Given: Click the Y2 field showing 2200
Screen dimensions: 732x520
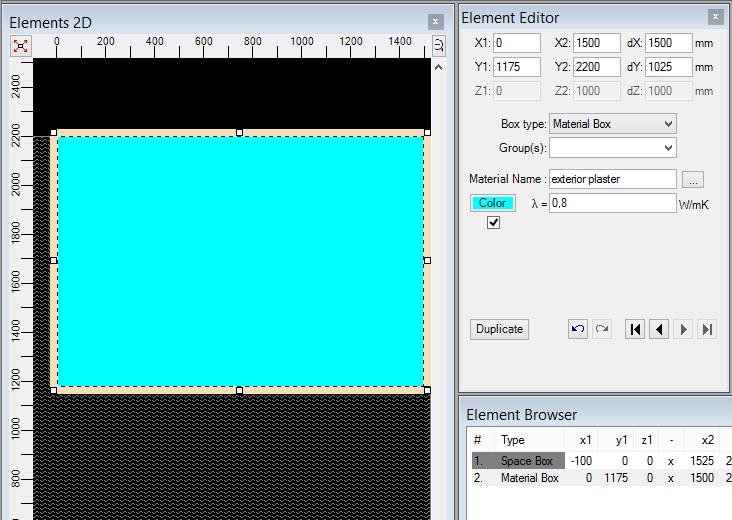Looking at the screenshot, I should (x=597, y=67).
